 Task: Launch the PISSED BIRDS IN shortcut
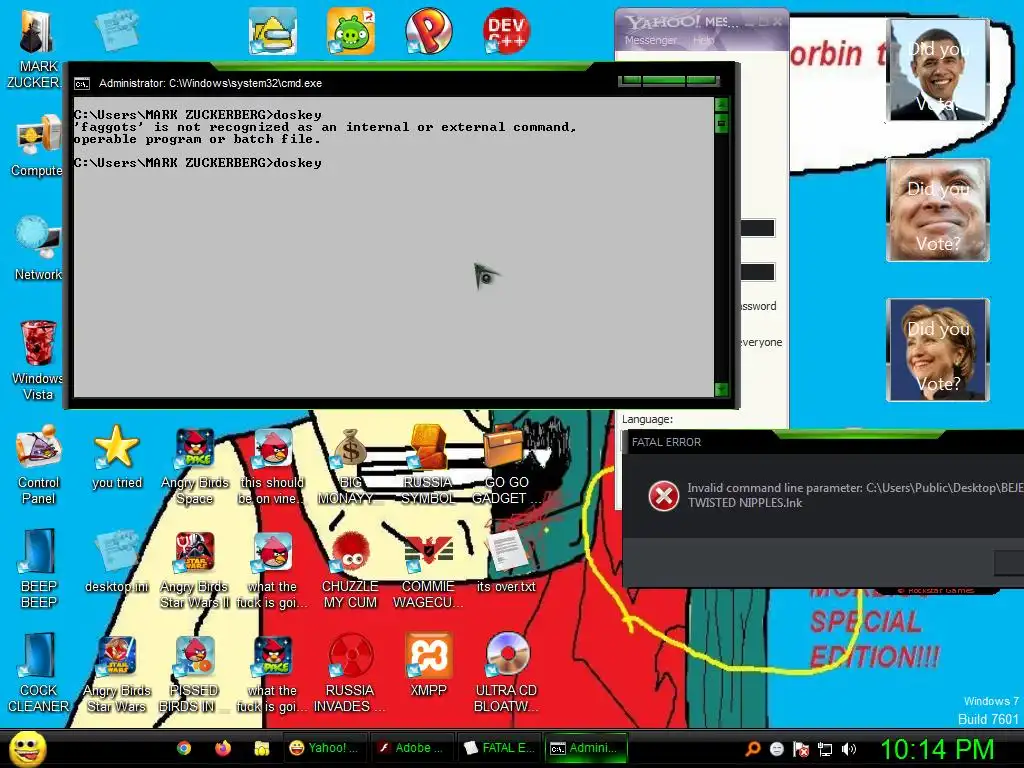tap(195, 673)
